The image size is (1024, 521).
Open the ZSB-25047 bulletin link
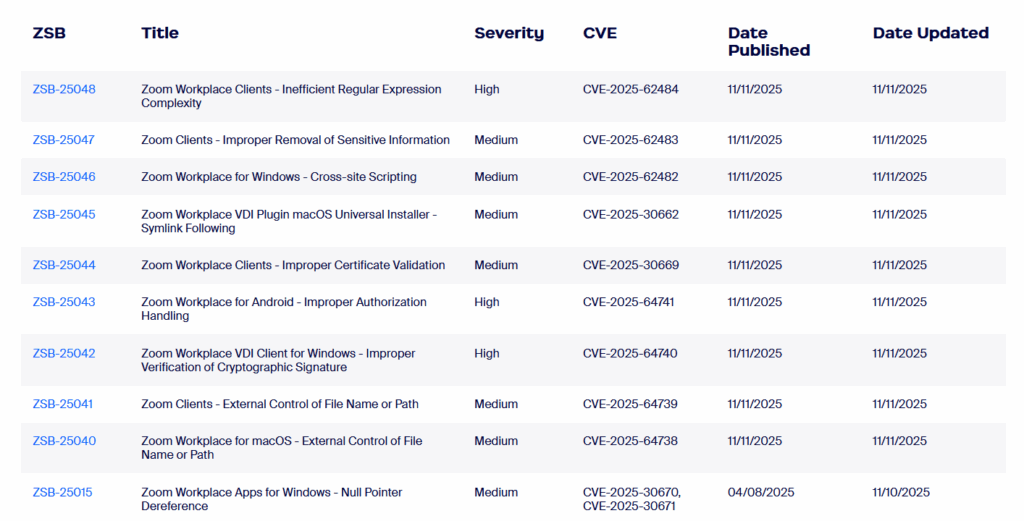pos(63,140)
